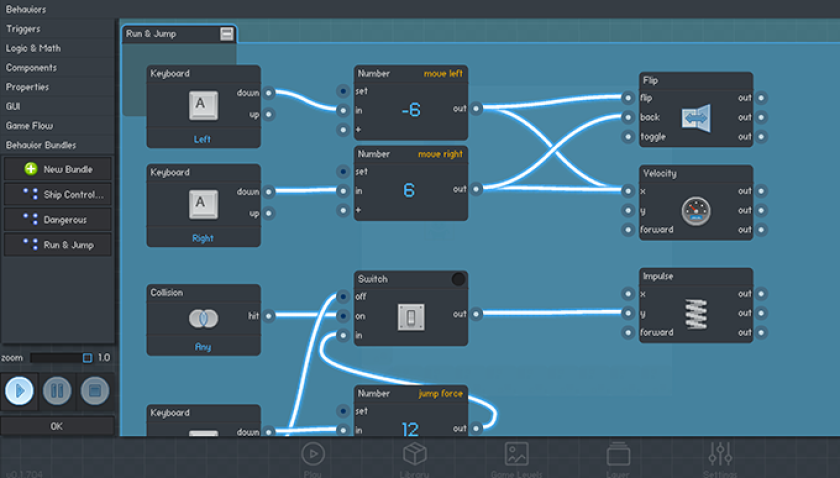Screen dimensions: 840x478
Task: Expand the Logic & Math category
Action: click(33, 48)
